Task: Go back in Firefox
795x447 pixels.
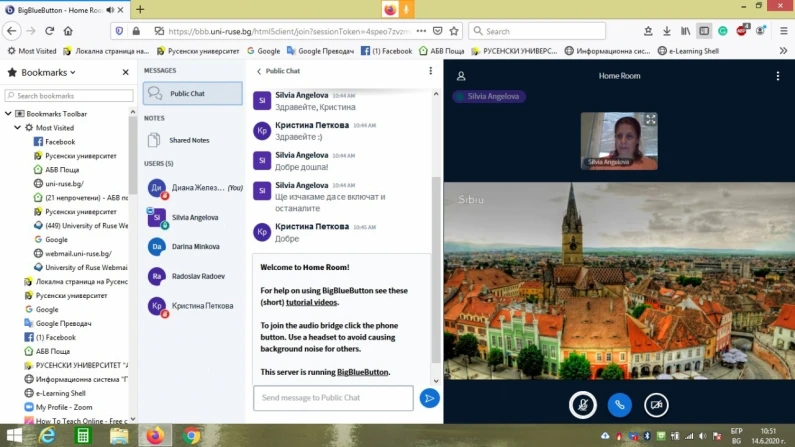Action: (x=12, y=31)
